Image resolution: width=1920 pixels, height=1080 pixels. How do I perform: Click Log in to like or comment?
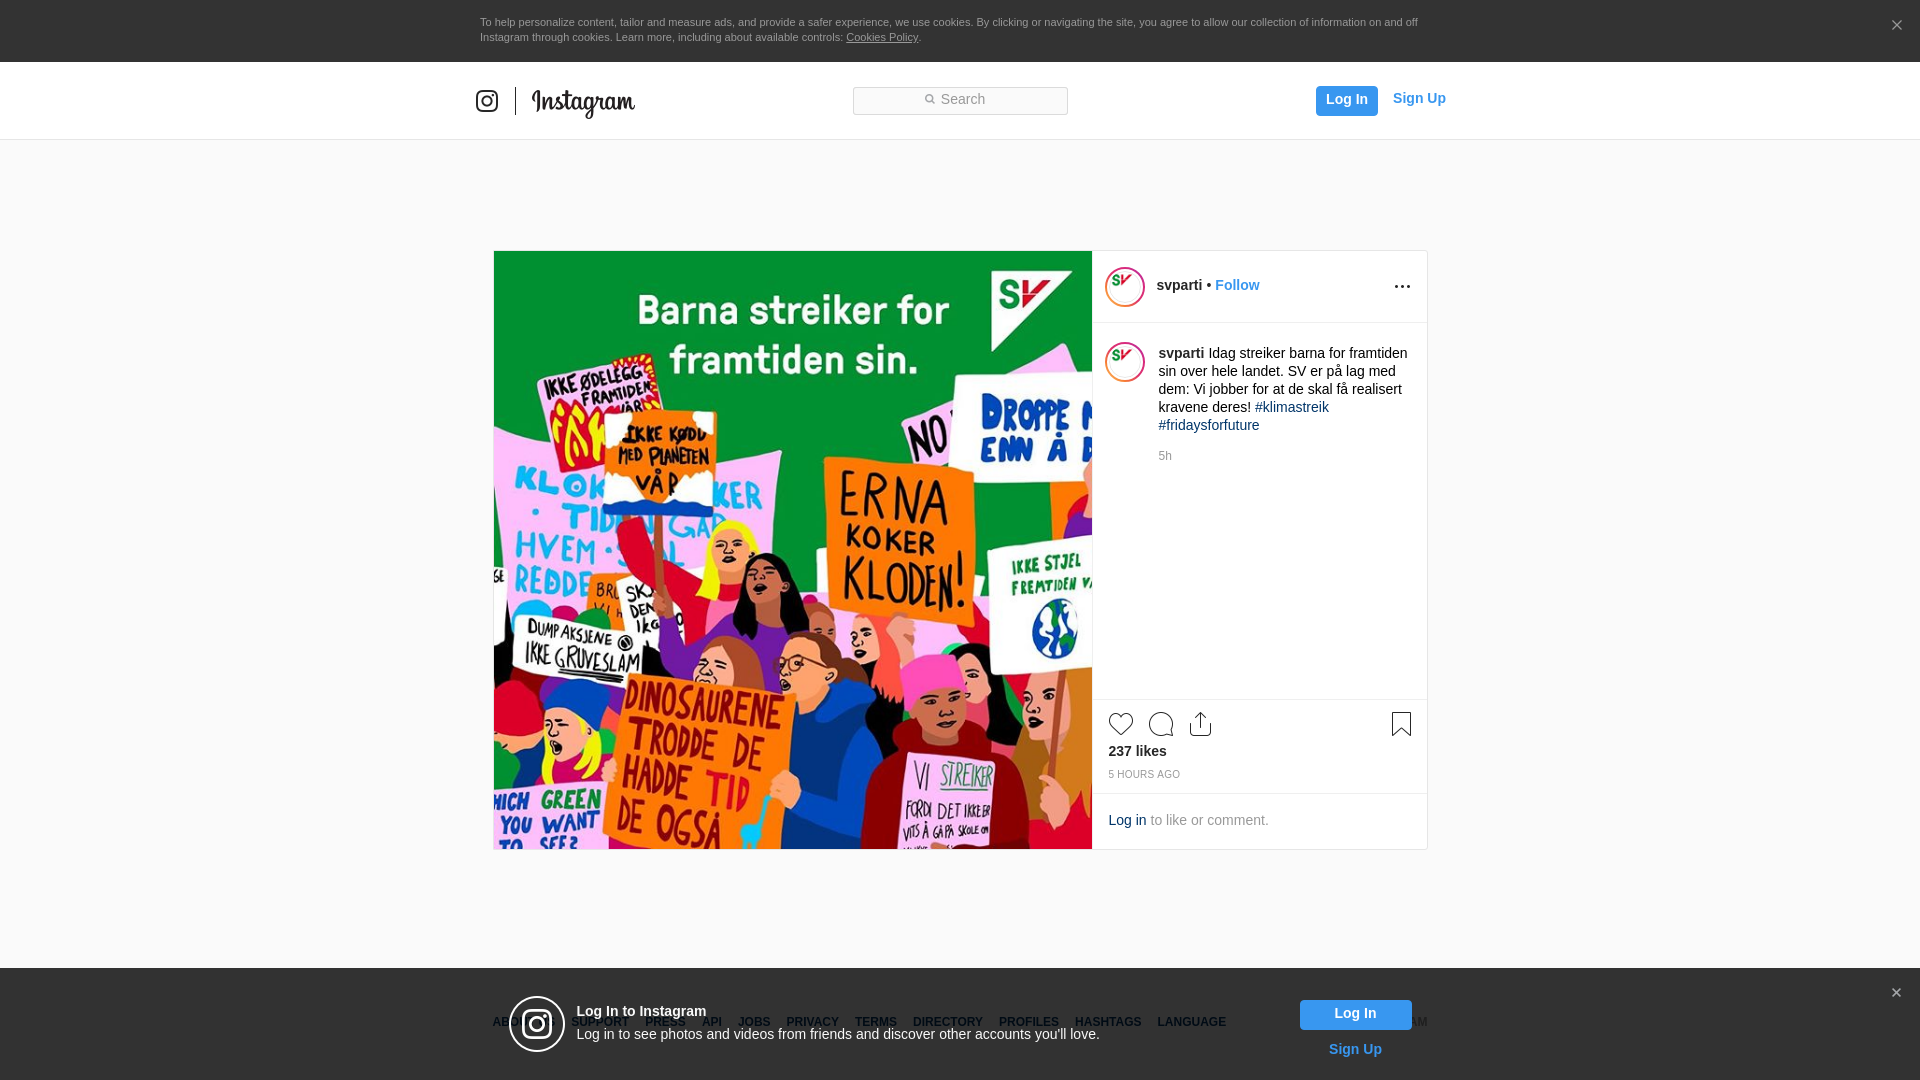point(1127,820)
